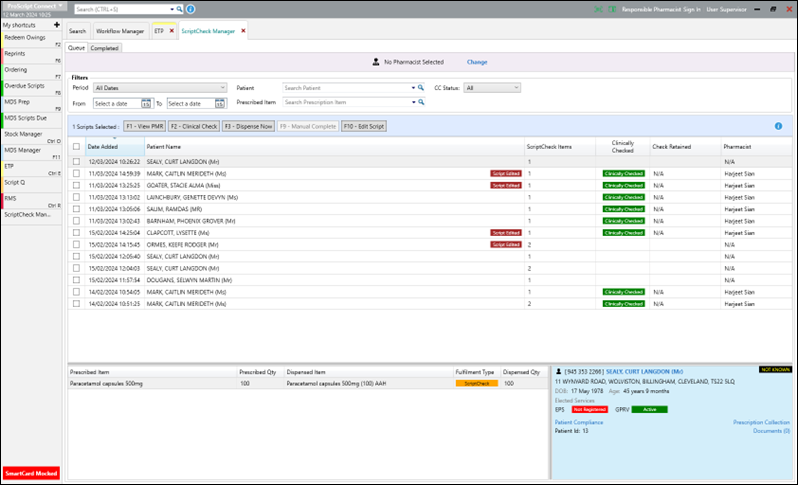Viewport: 798px width, 485px height.
Task: Open the blue info icon beside top search
Action: [x=190, y=9]
